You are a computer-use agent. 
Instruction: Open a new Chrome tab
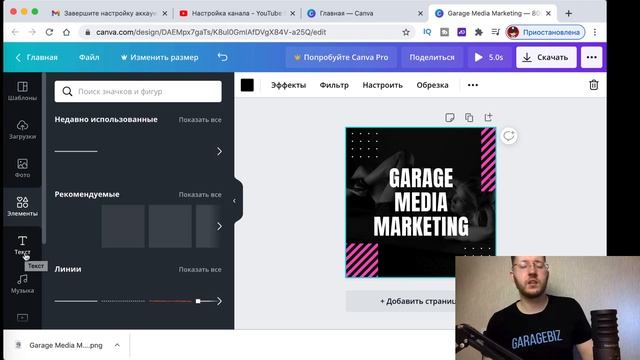pyautogui.click(x=568, y=13)
